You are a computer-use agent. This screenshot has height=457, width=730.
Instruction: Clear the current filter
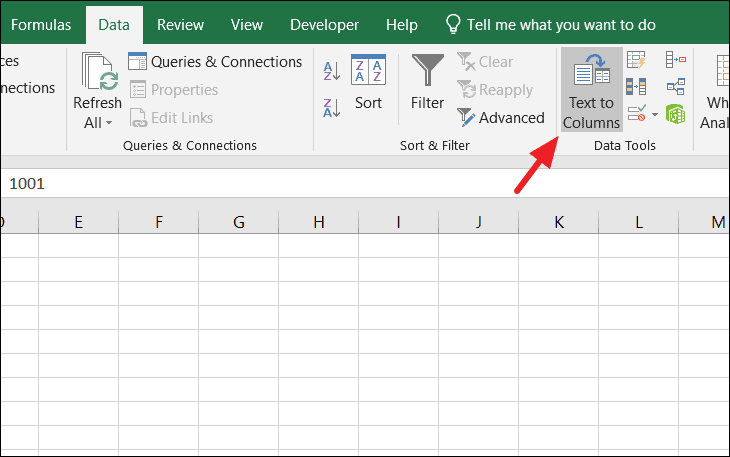(485, 61)
